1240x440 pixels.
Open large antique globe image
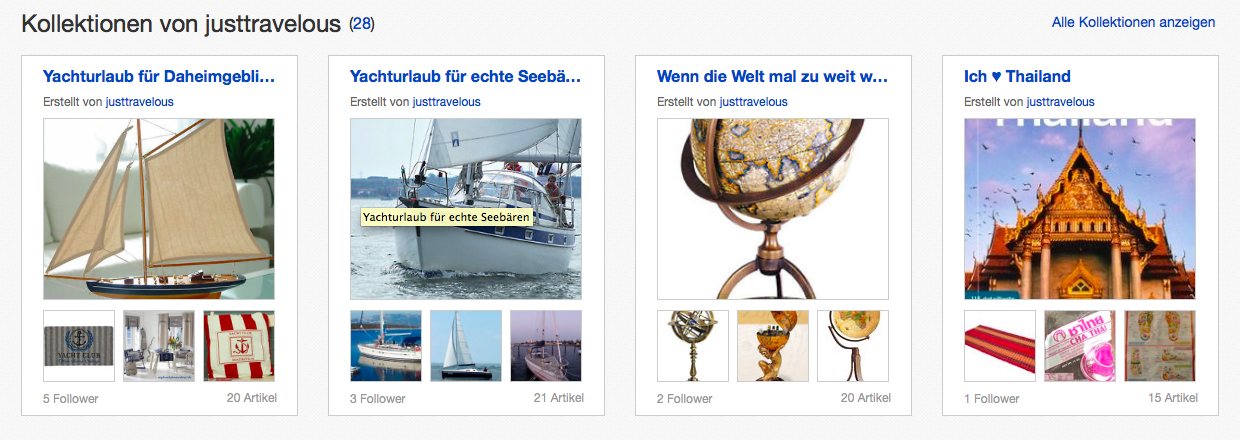tap(773, 209)
